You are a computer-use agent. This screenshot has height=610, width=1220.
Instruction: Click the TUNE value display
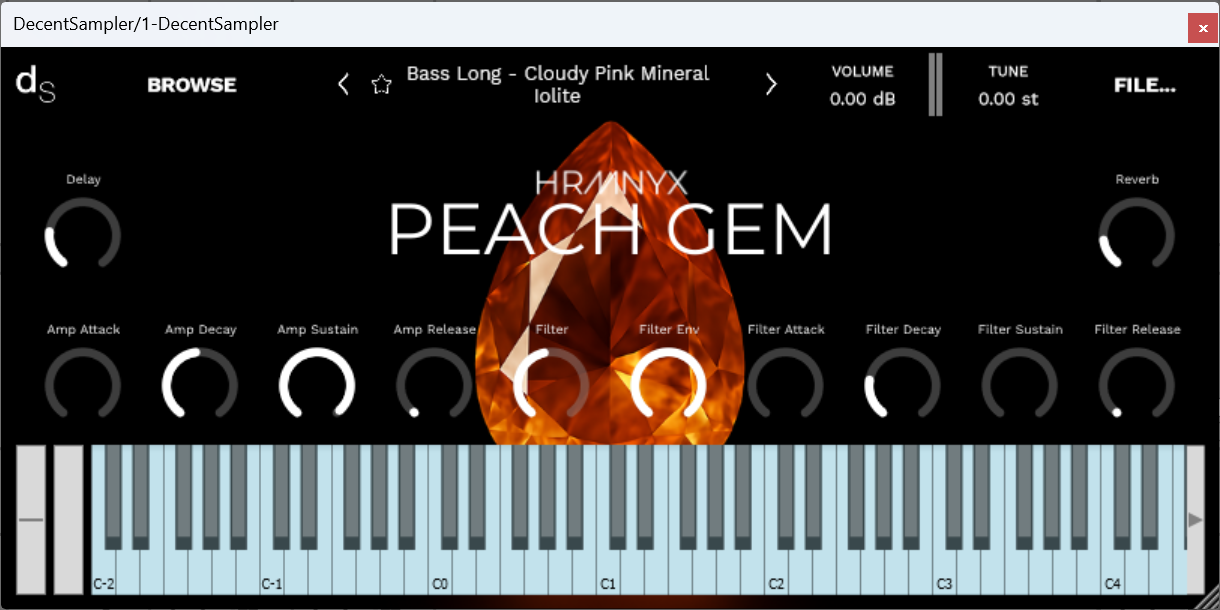[x=1009, y=99]
